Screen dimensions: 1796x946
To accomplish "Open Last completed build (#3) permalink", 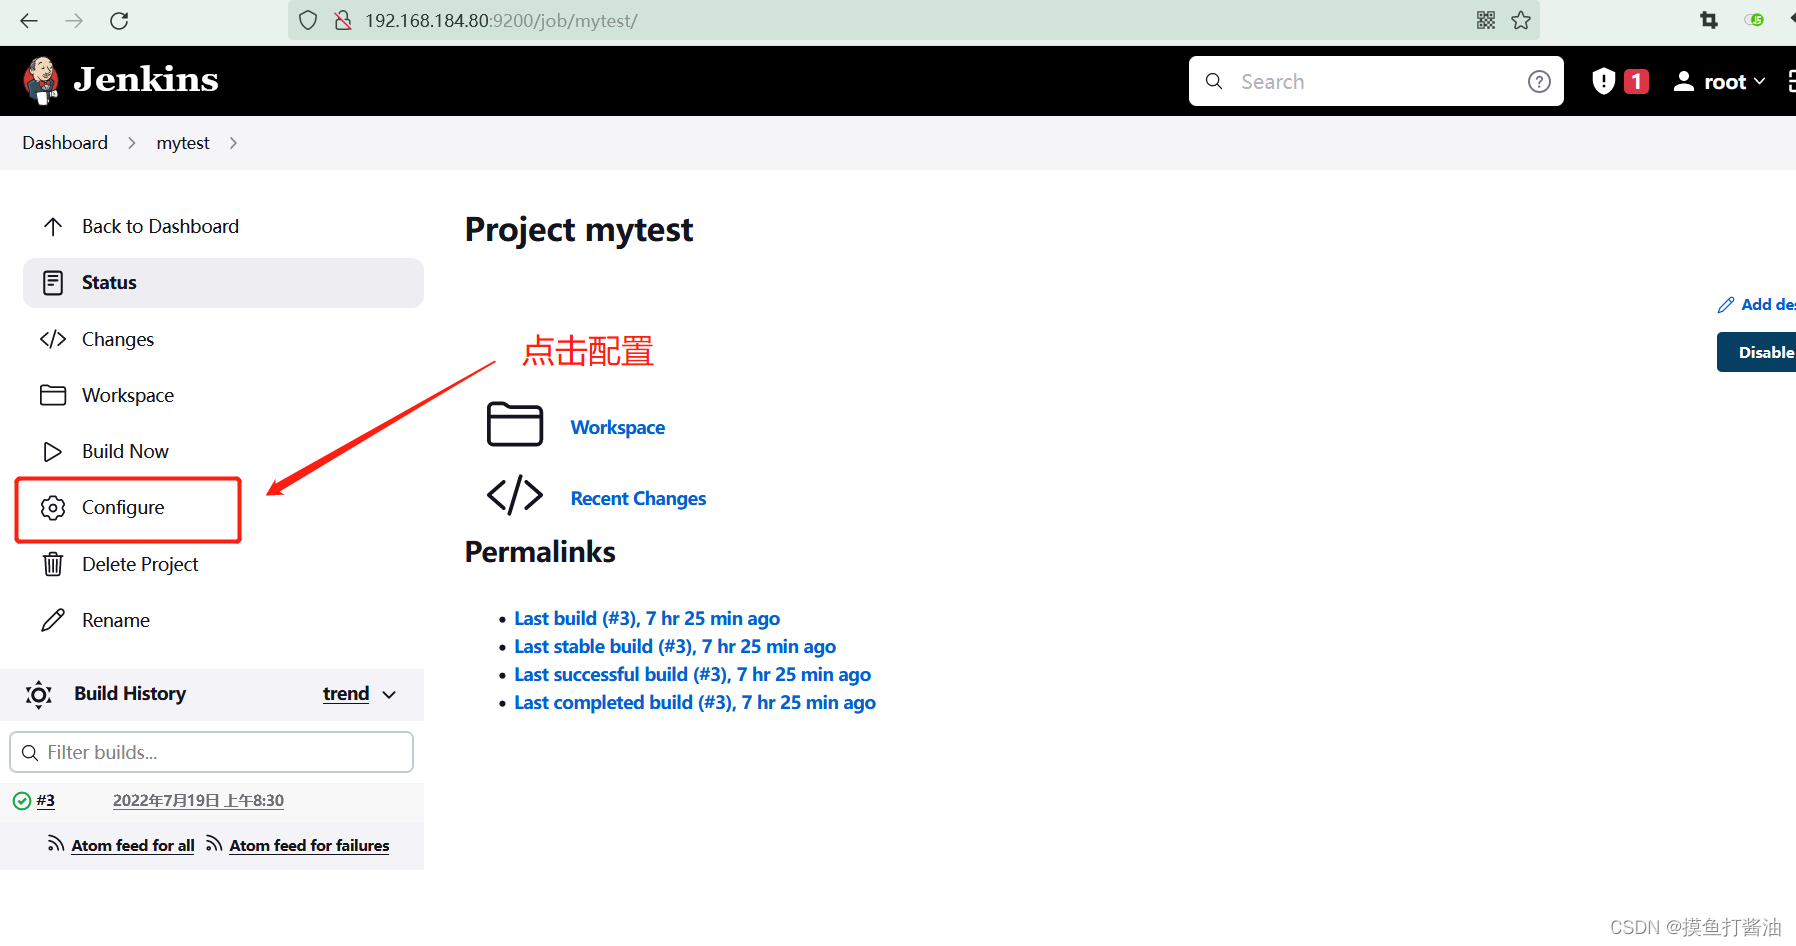I will 695,702.
